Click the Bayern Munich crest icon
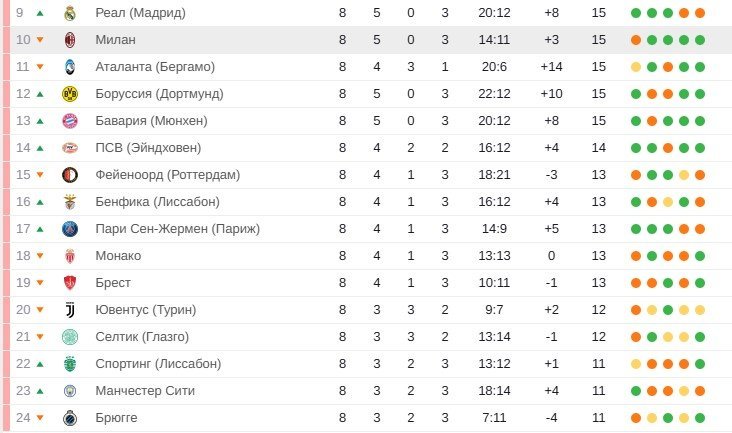 (x=70, y=121)
